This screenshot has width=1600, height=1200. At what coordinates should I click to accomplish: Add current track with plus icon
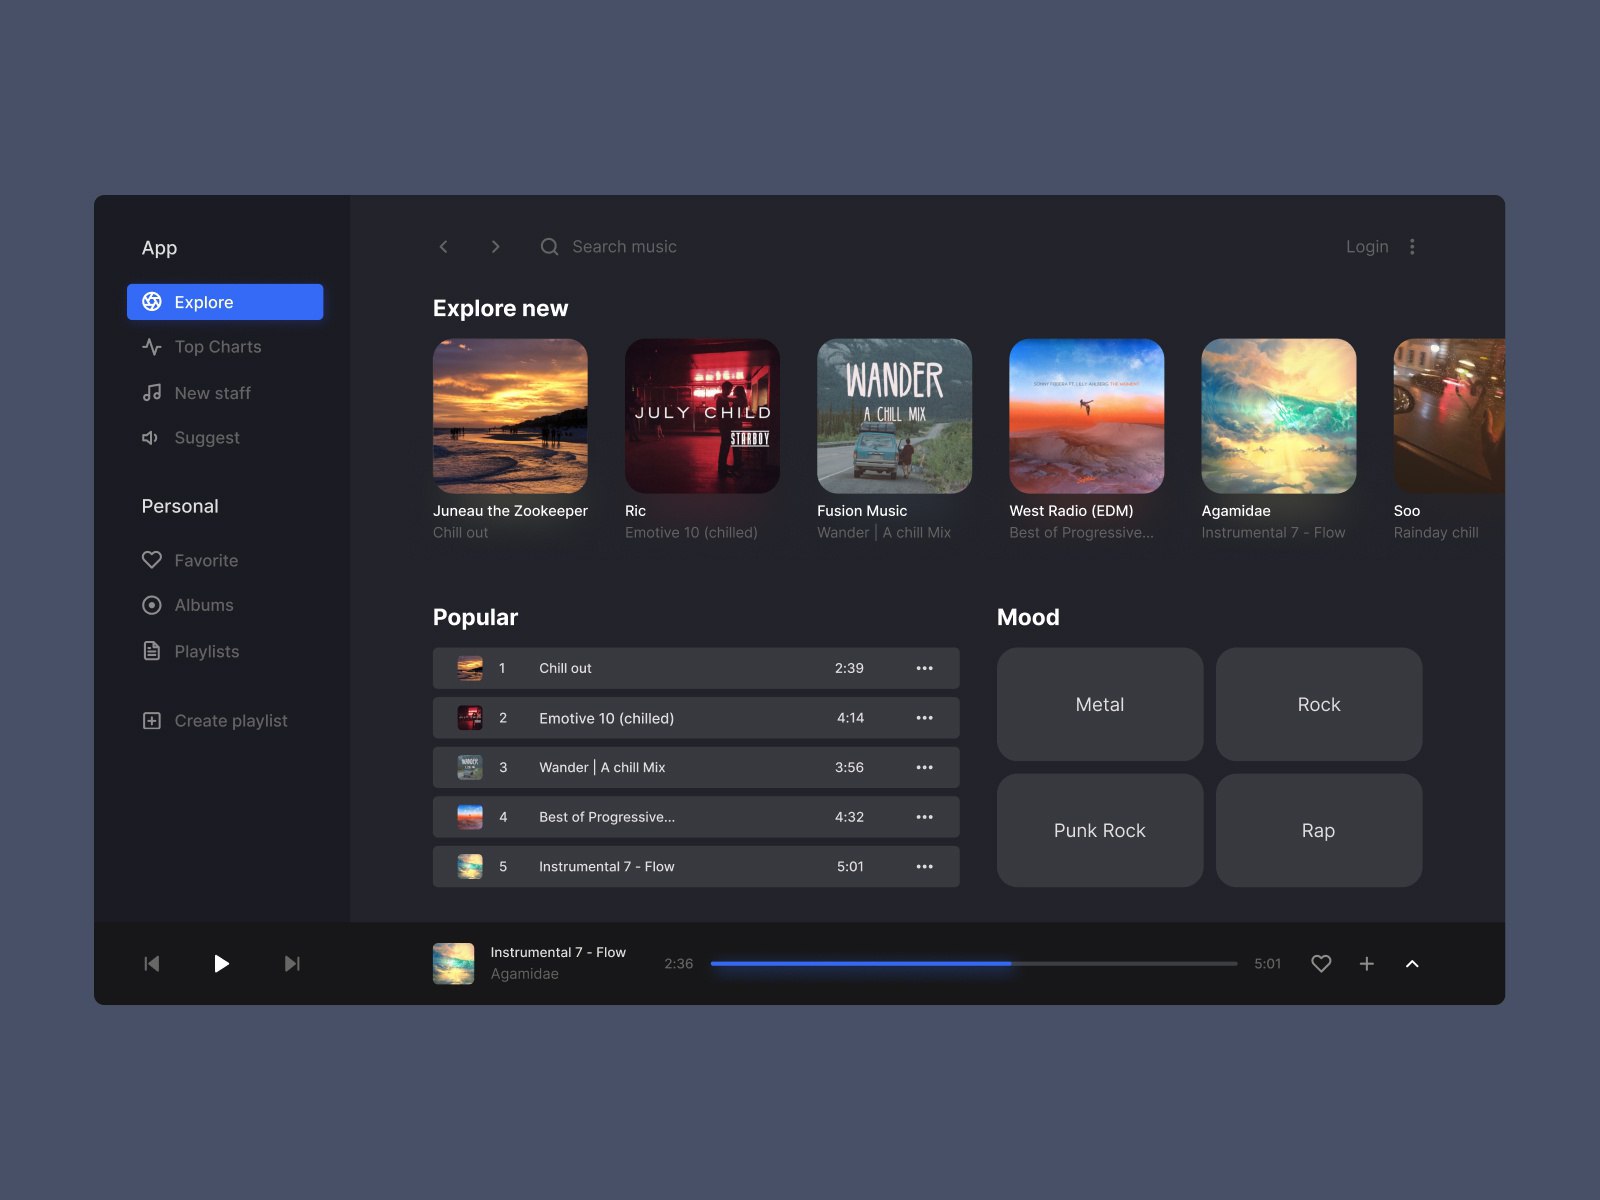click(x=1367, y=964)
